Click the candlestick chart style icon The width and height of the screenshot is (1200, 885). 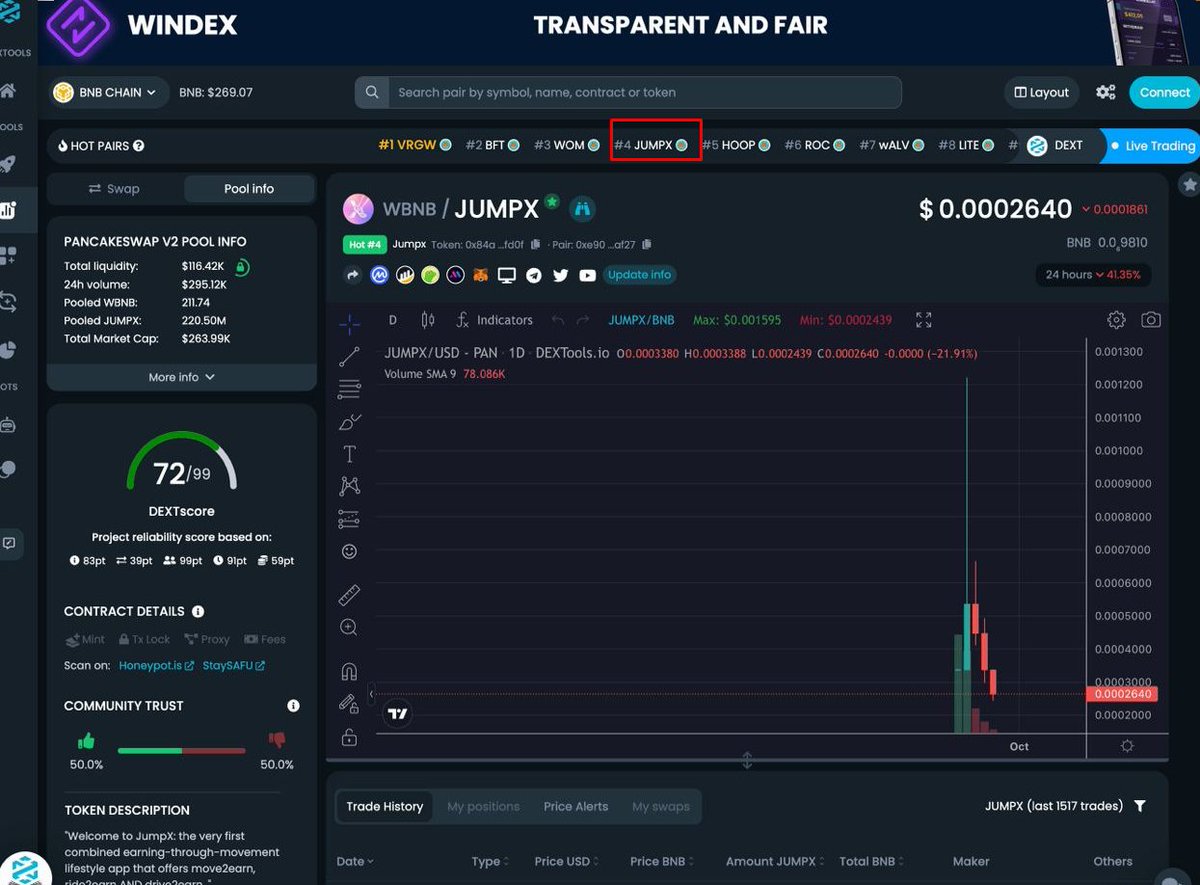(428, 320)
